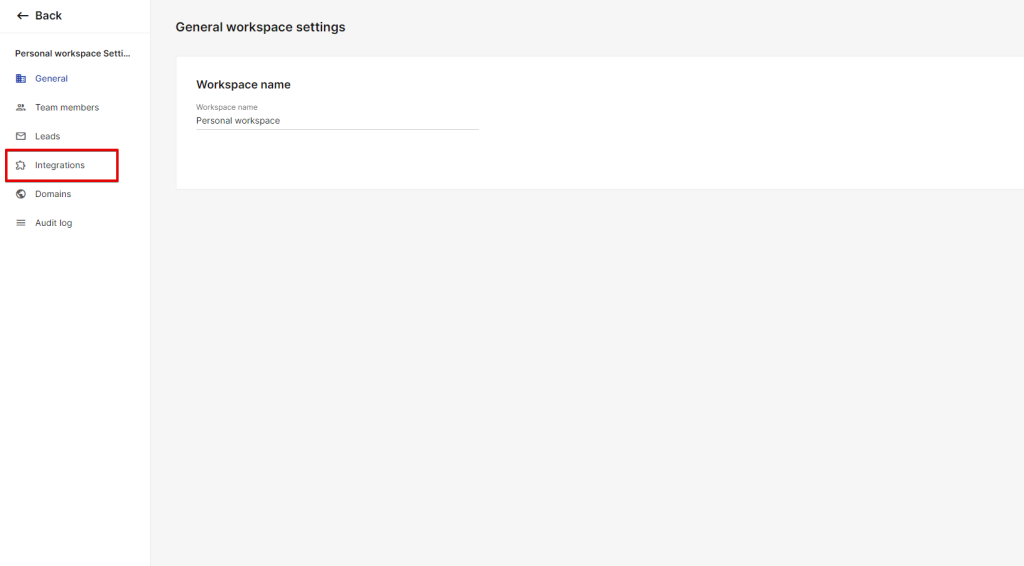Switch to the Domains section
1024x566 pixels.
coord(53,195)
